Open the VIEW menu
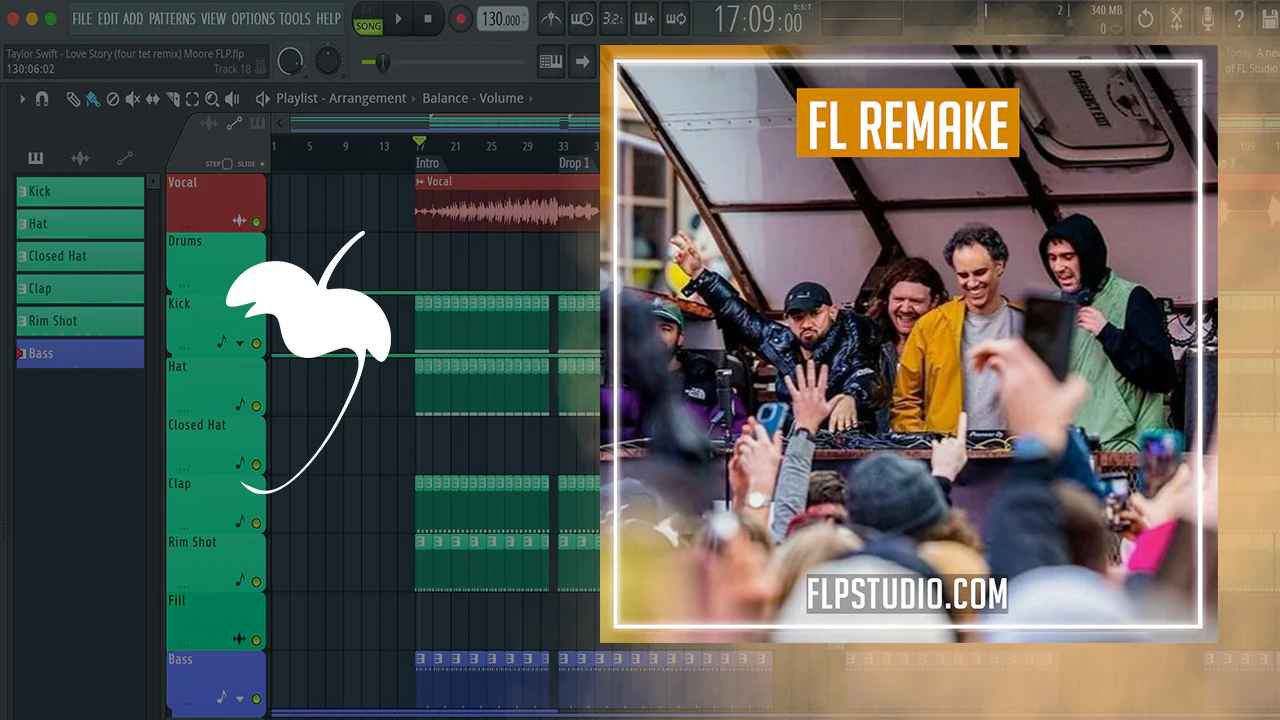 click(214, 19)
